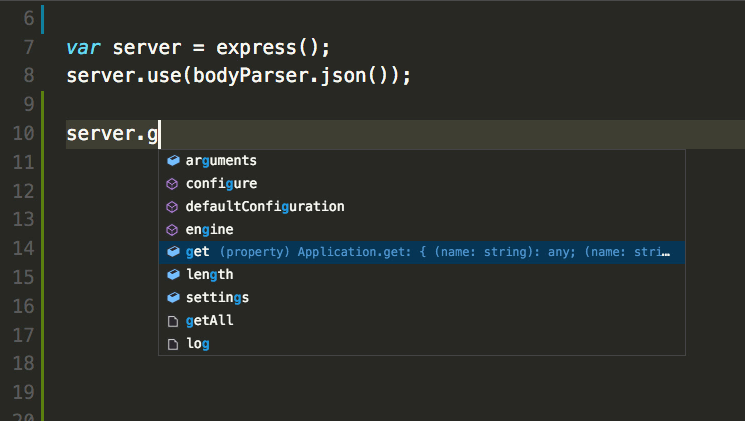745x421 pixels.
Task: Click the purple cube icon beside configure
Action: tap(172, 184)
